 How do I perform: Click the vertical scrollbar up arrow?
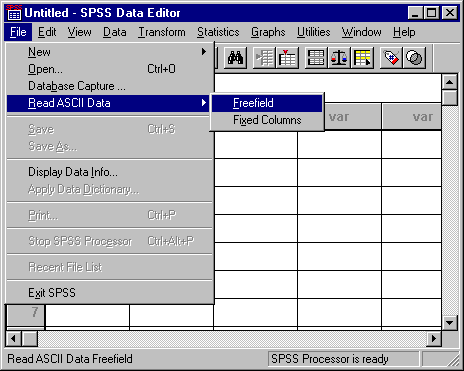coord(449,82)
